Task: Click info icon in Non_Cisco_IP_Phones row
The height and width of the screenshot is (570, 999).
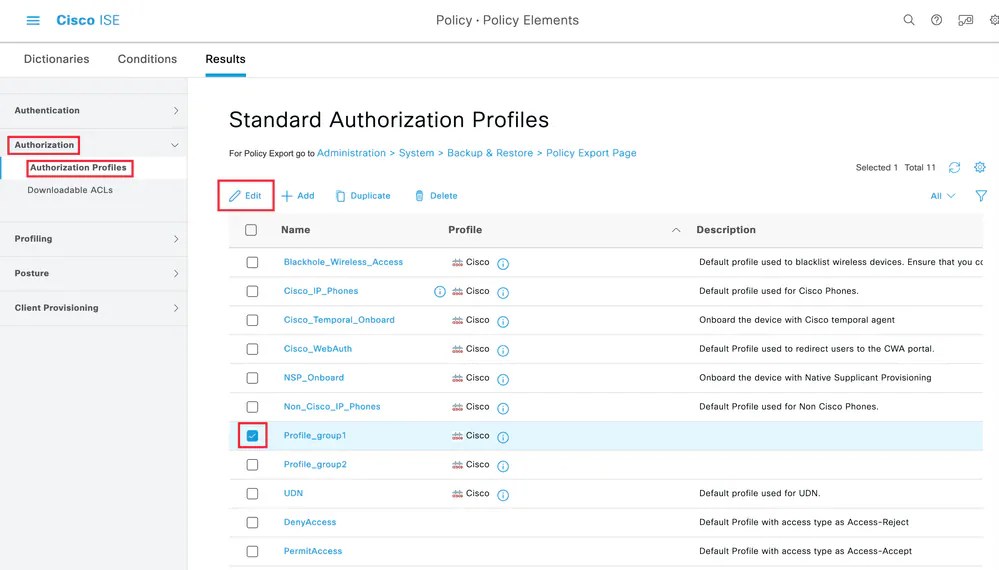Action: [x=503, y=408]
